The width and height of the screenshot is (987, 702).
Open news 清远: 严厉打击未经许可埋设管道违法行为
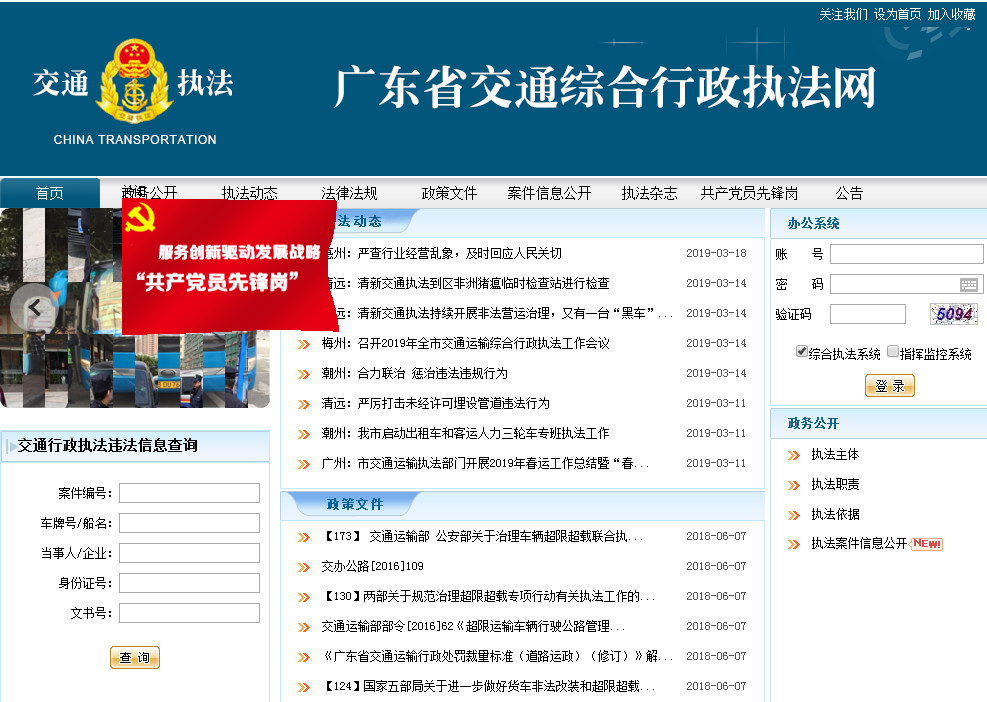[435, 403]
